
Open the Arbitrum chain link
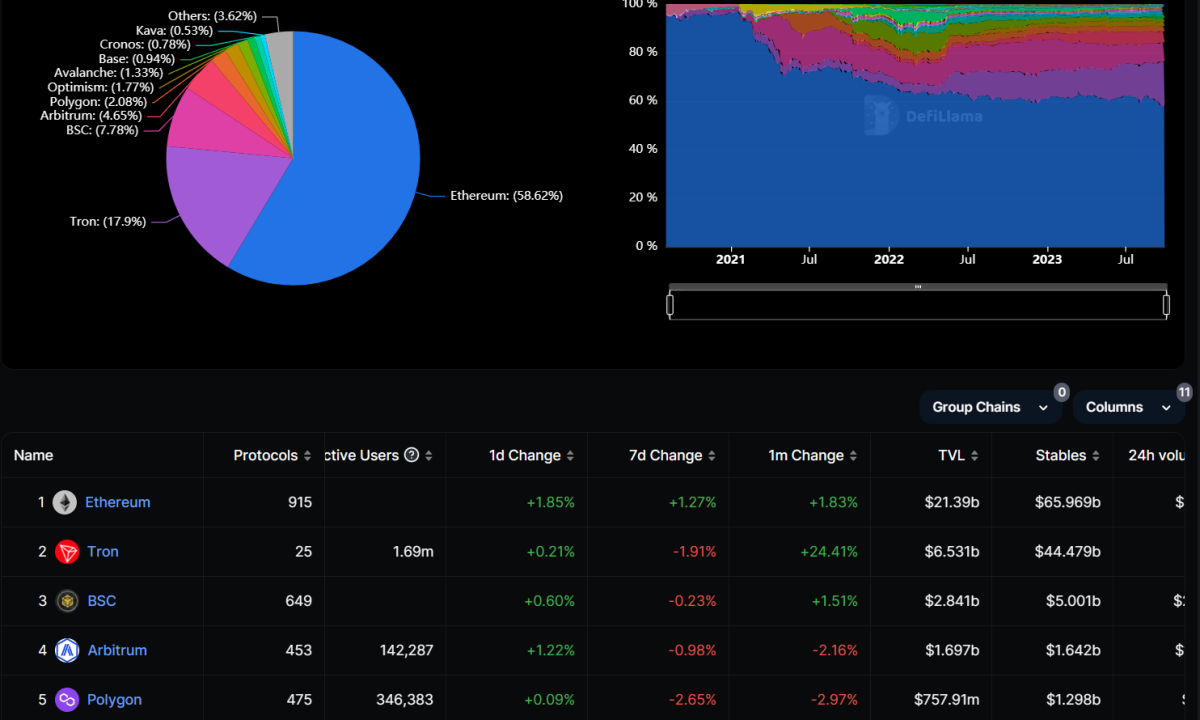tap(117, 650)
